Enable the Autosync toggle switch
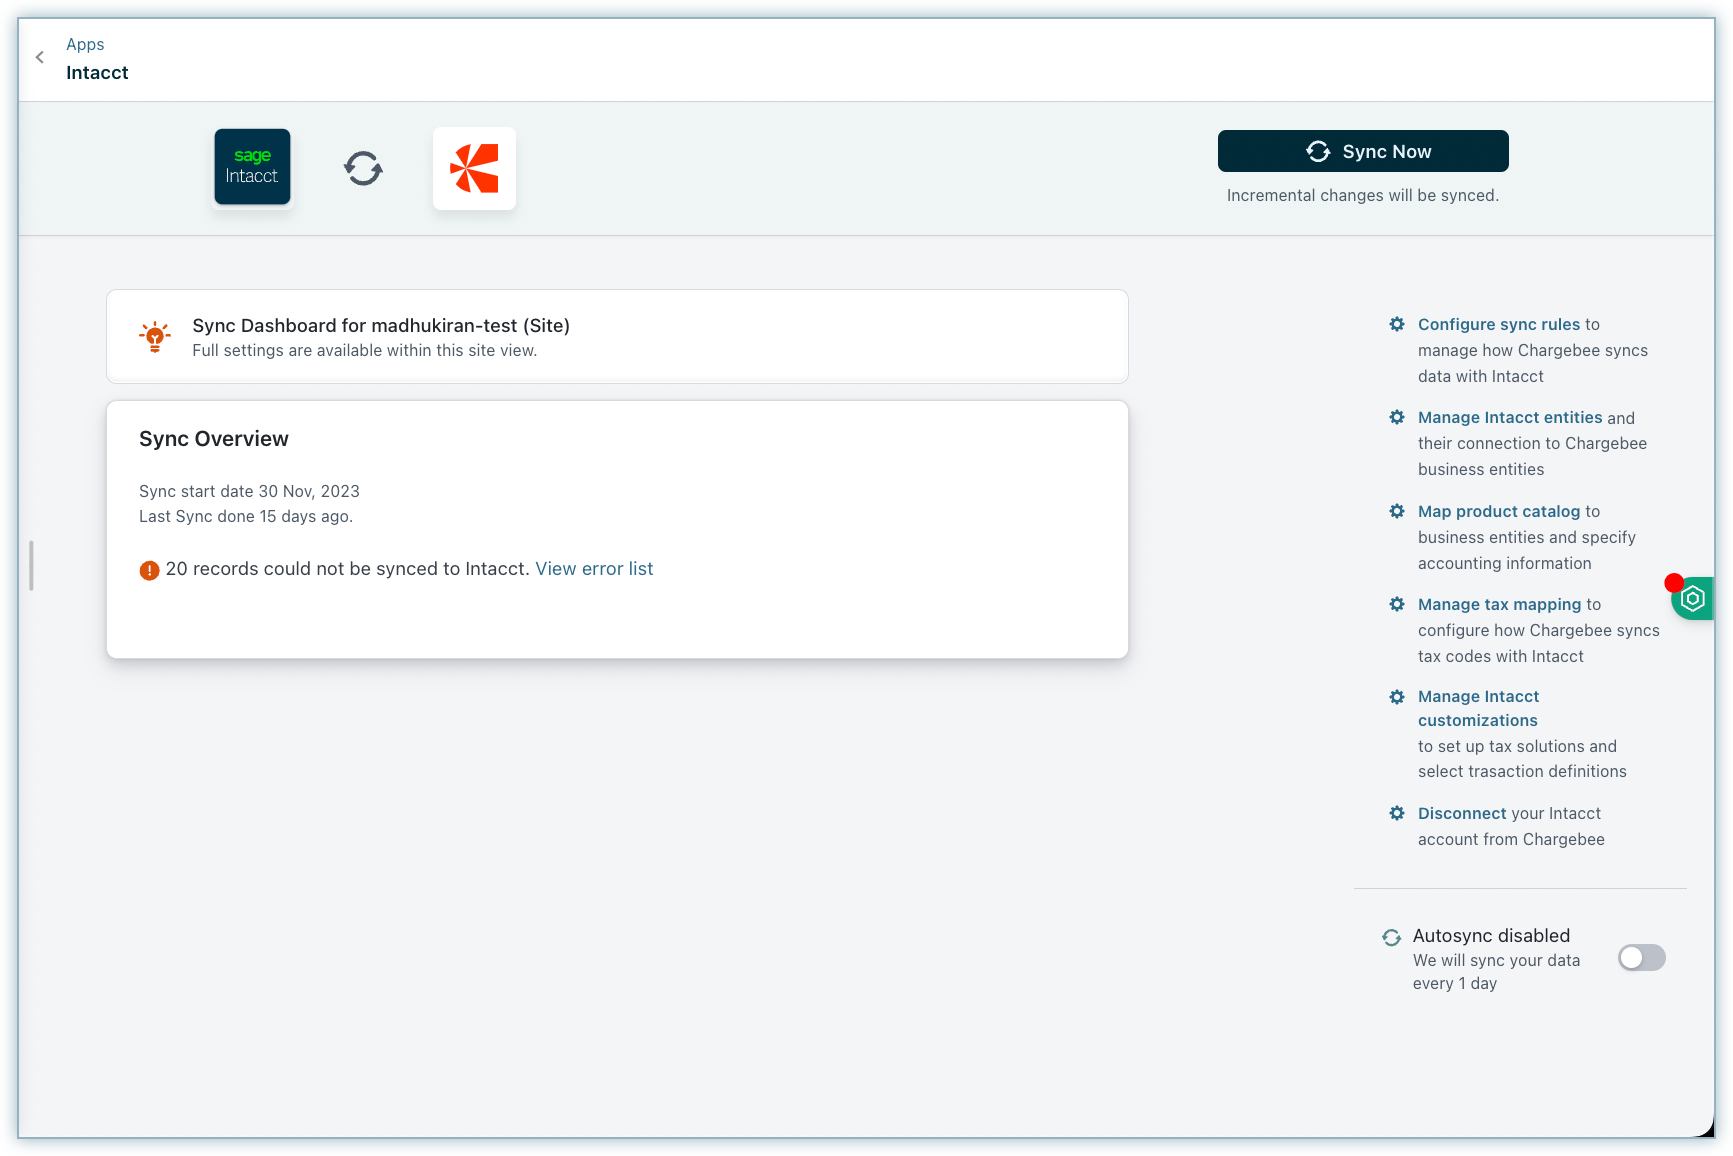This screenshot has height=1156, width=1733. click(1641, 958)
